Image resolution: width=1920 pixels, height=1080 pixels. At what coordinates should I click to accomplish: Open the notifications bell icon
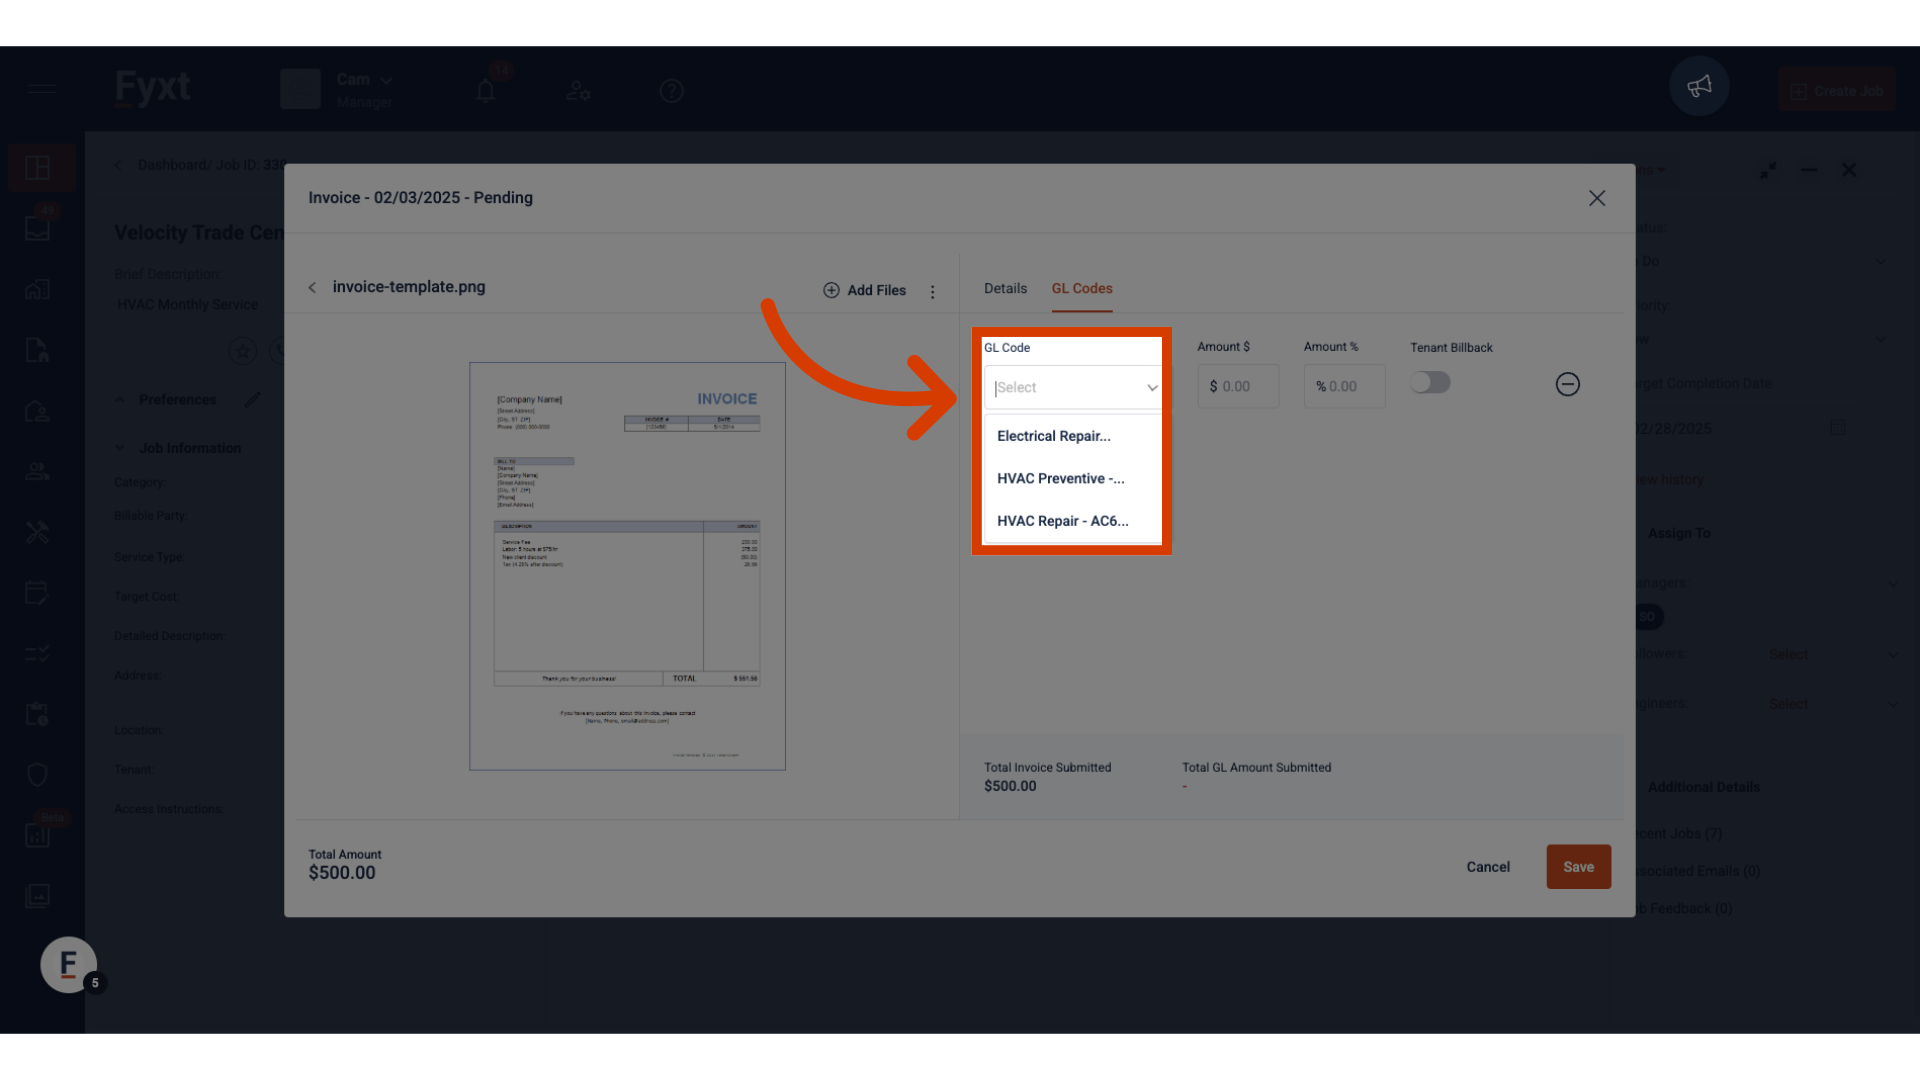(486, 91)
